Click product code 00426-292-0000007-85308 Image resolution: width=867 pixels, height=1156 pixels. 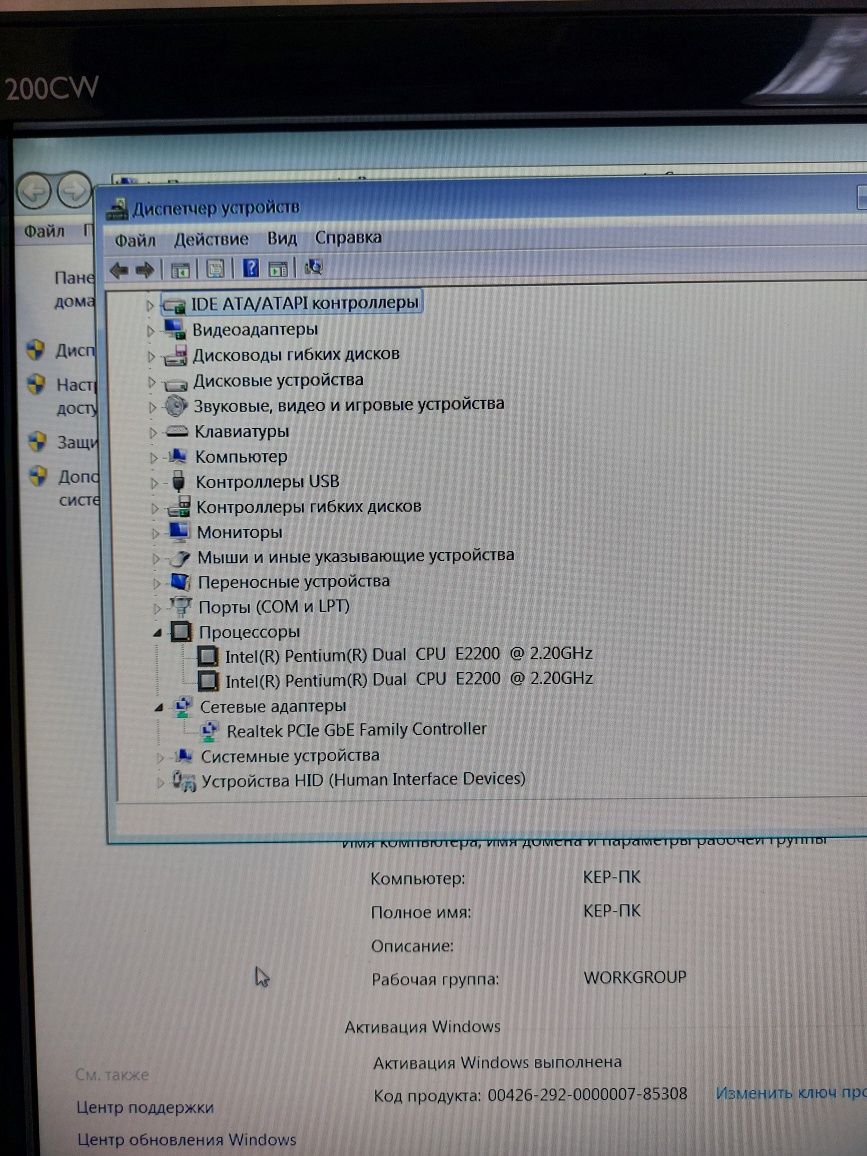click(588, 1094)
